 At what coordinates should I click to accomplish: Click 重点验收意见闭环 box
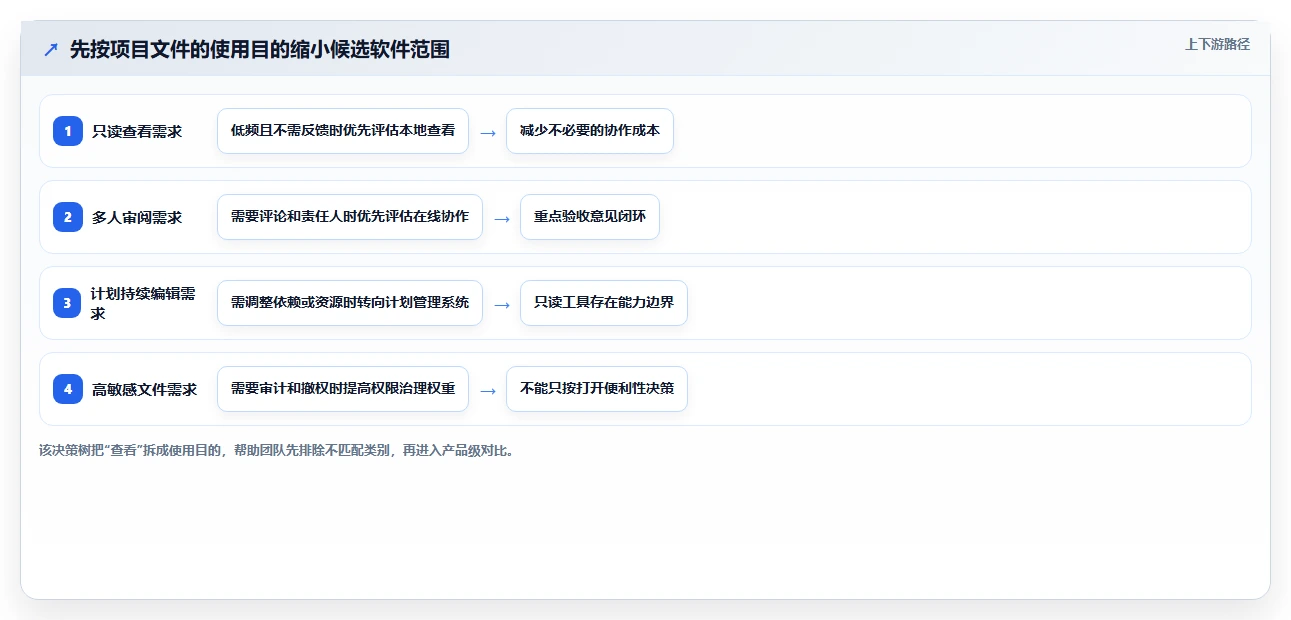[x=590, y=217]
